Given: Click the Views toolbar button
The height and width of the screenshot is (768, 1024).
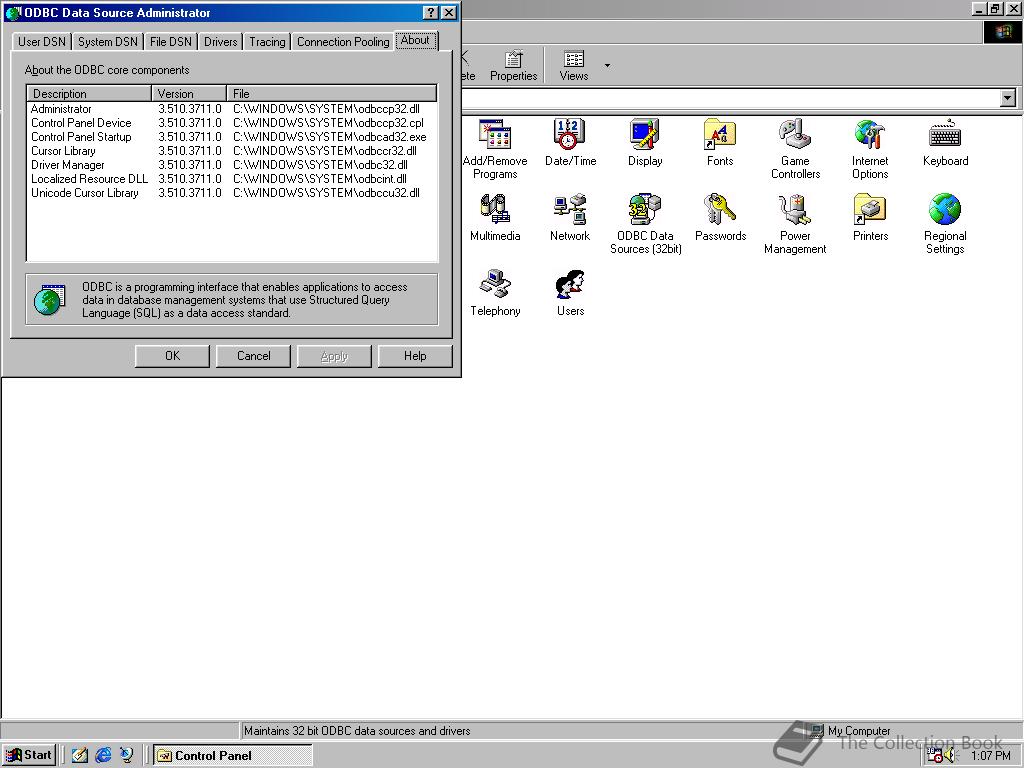Looking at the screenshot, I should click(573, 65).
